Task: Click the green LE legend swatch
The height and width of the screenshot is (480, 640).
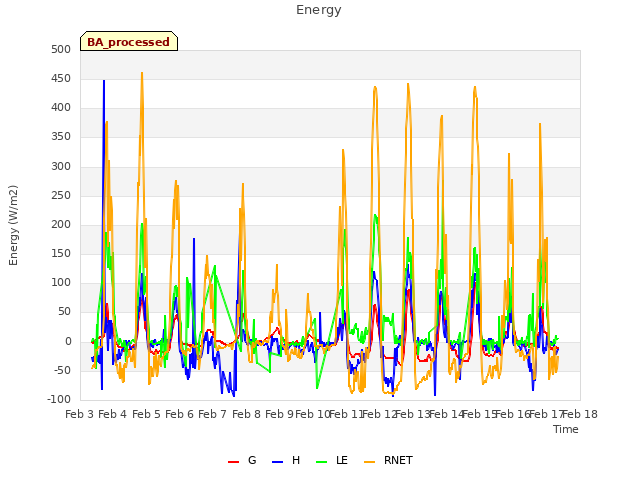Action: [x=322, y=462]
